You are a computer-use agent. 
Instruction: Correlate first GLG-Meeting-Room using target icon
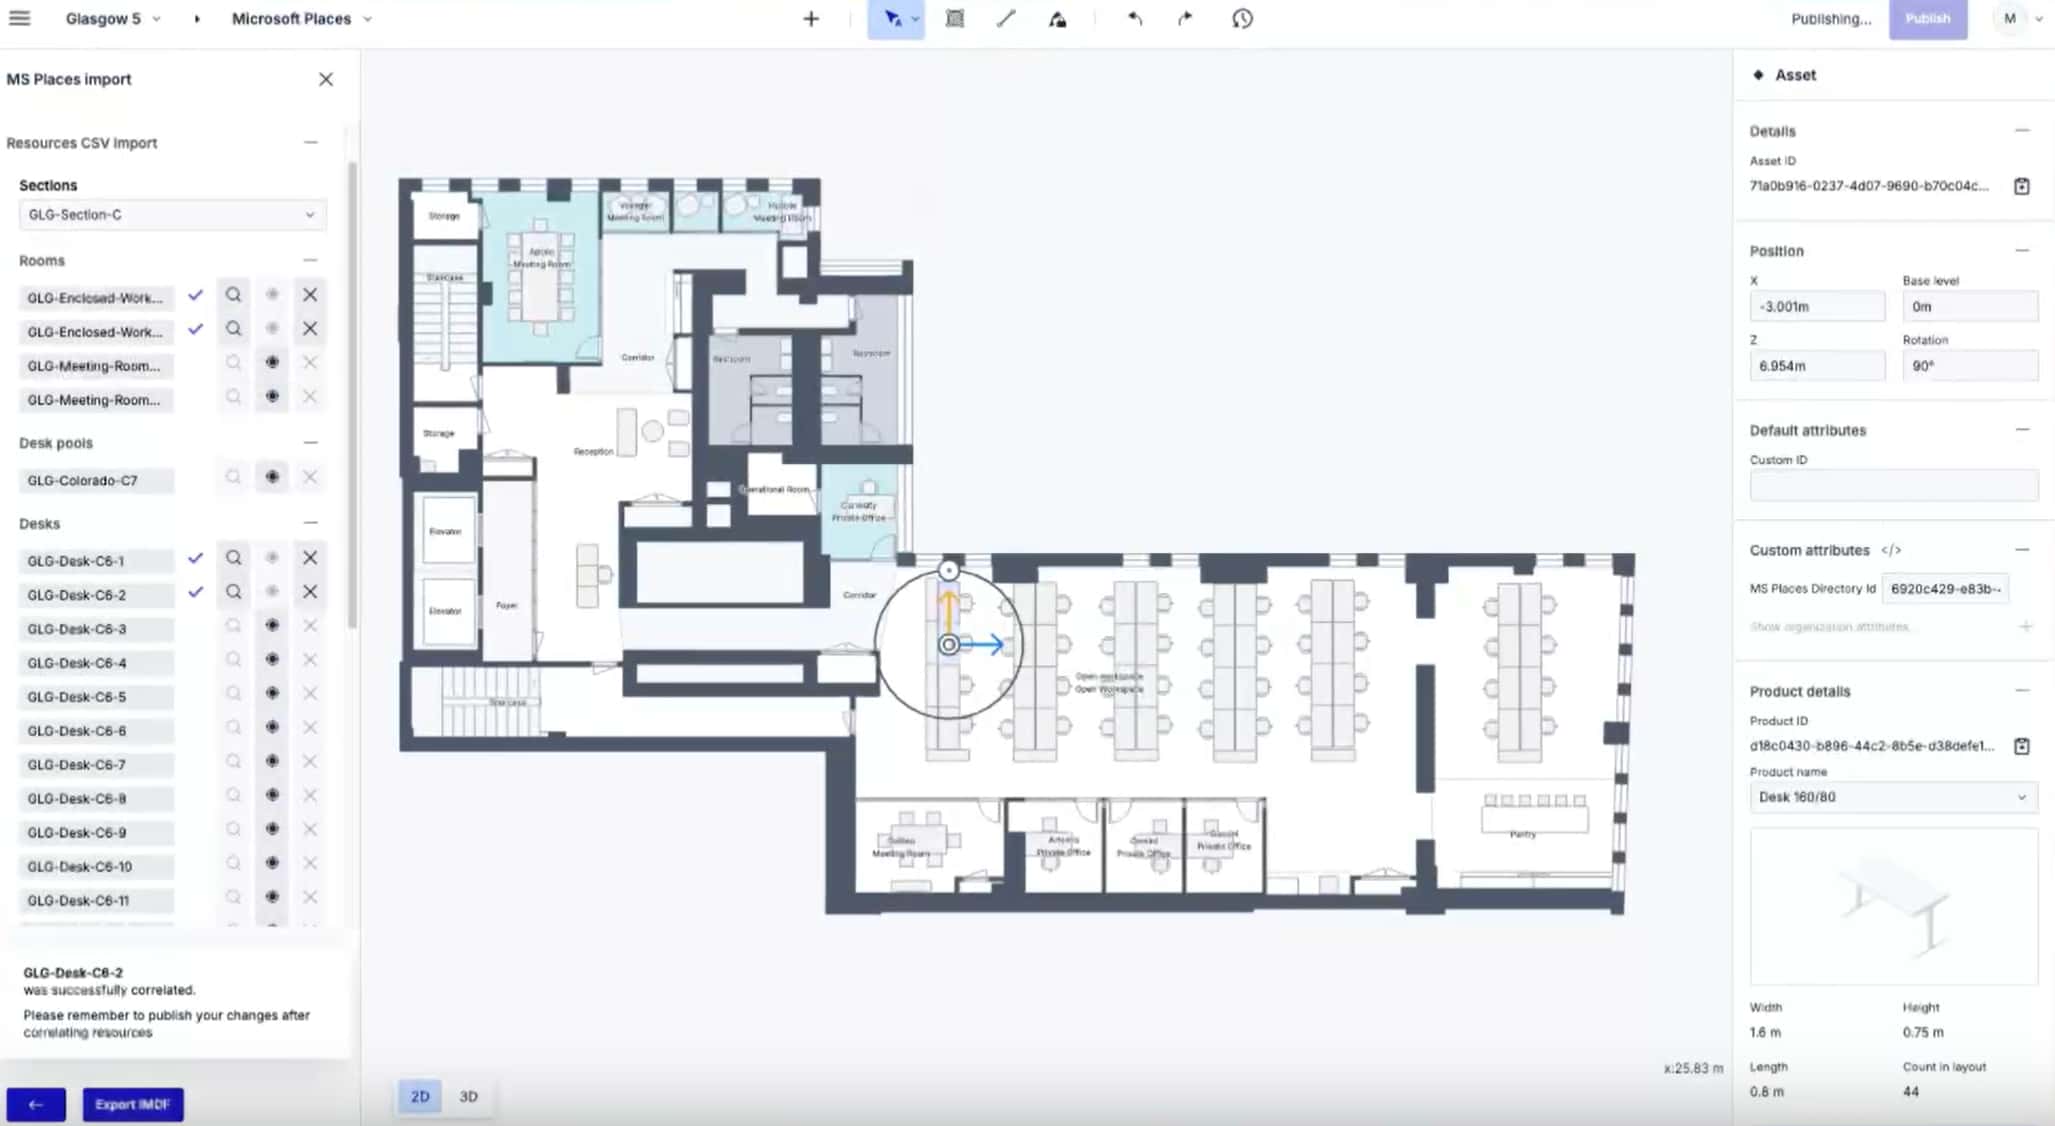(272, 363)
